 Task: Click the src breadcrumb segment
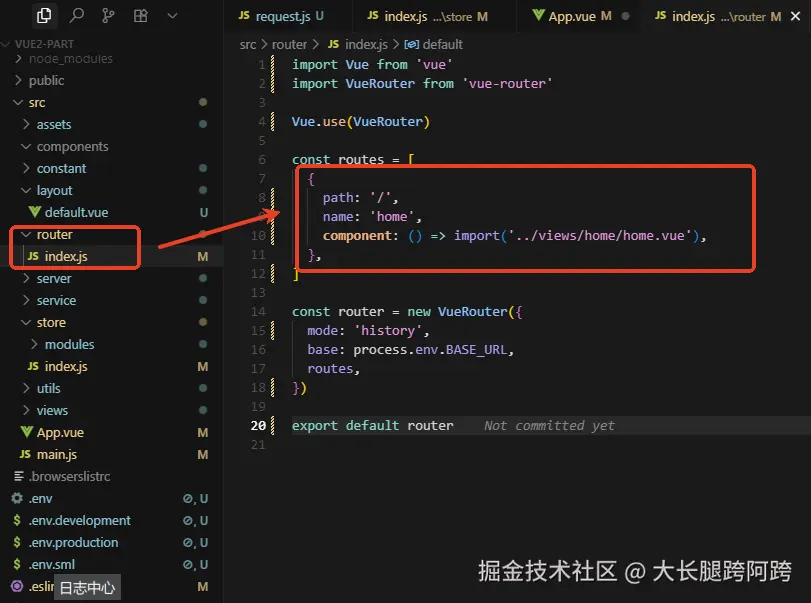(x=248, y=44)
